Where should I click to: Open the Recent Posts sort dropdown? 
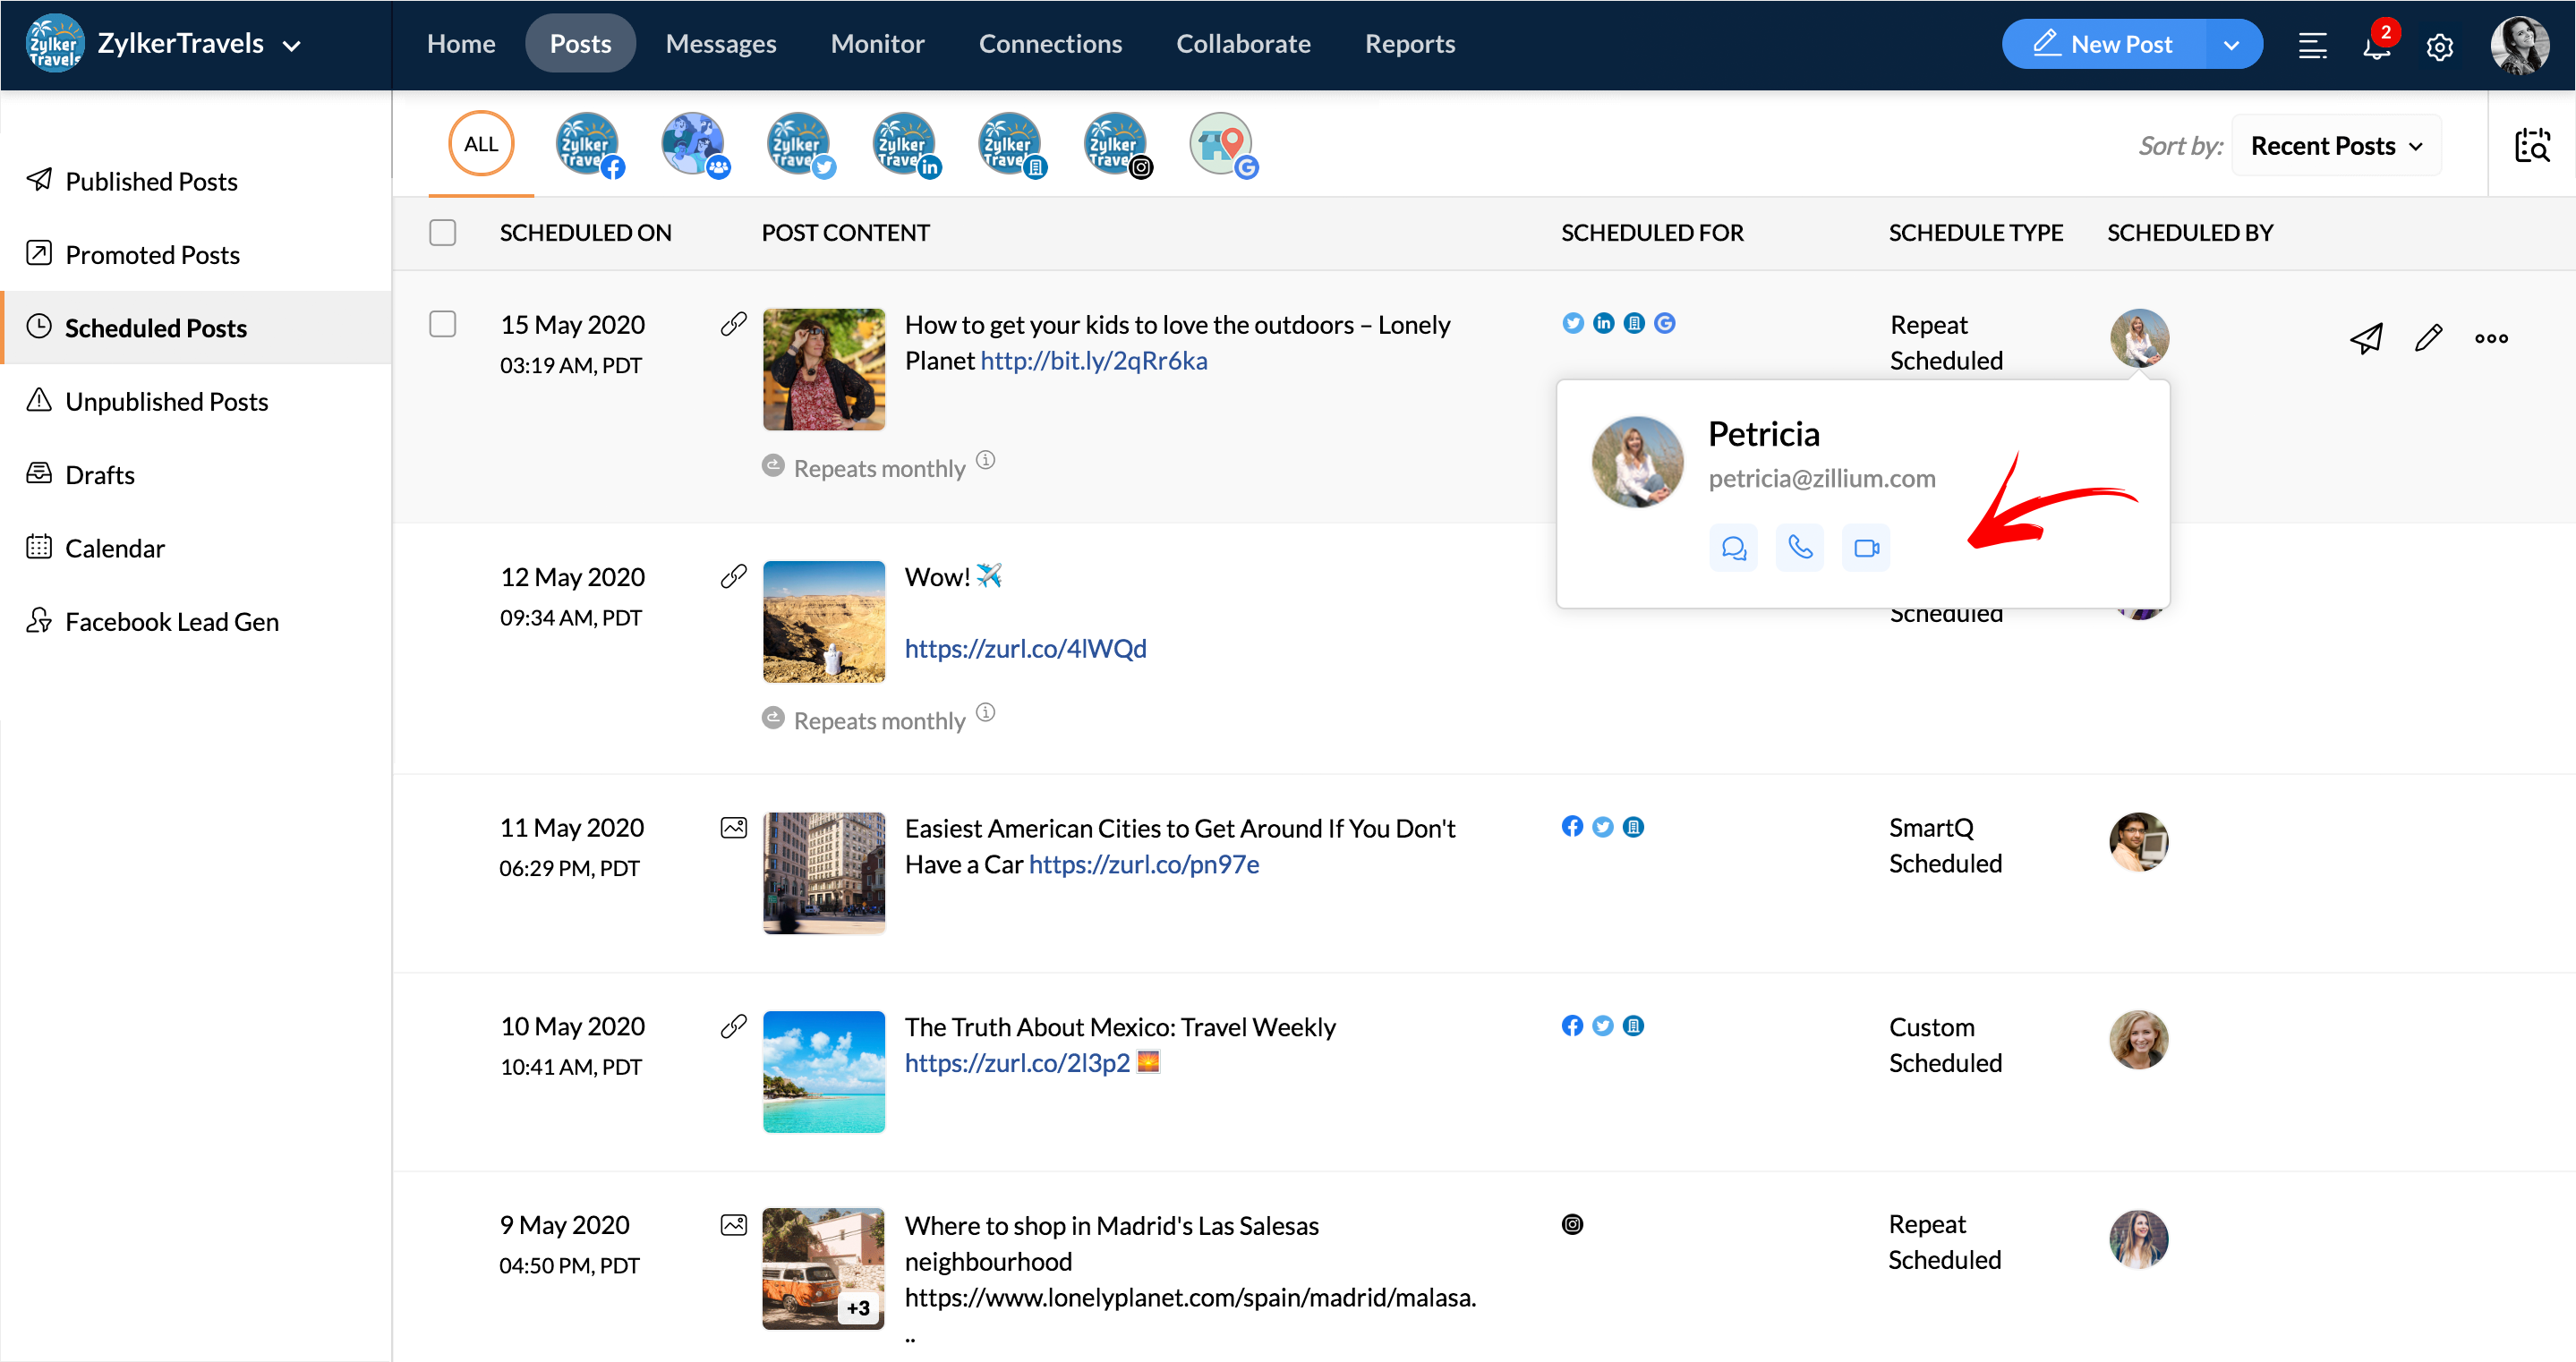2336,146
